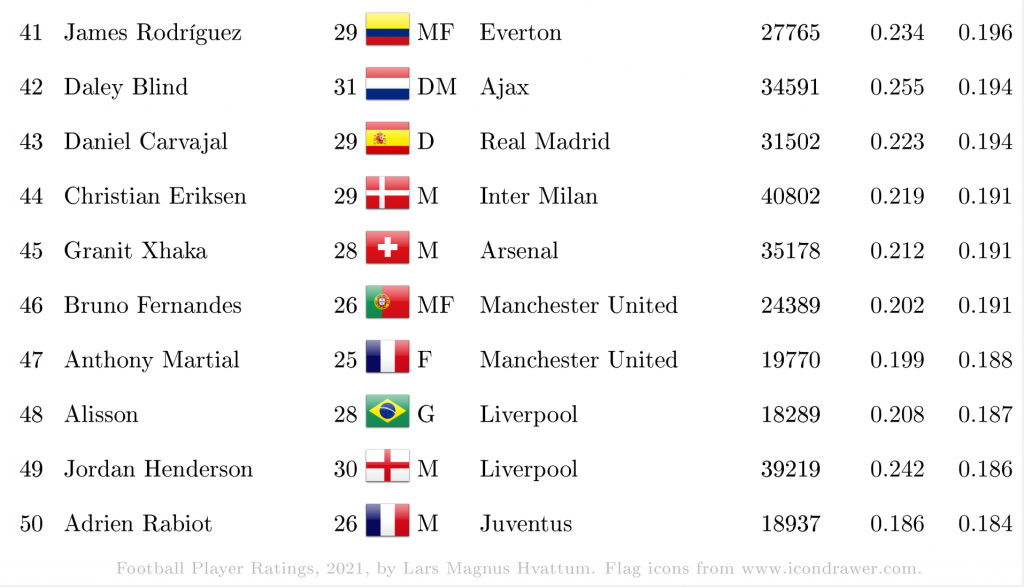Screen dimensions: 1024x587
Task: Click the rank number 50
Action: 31,524
